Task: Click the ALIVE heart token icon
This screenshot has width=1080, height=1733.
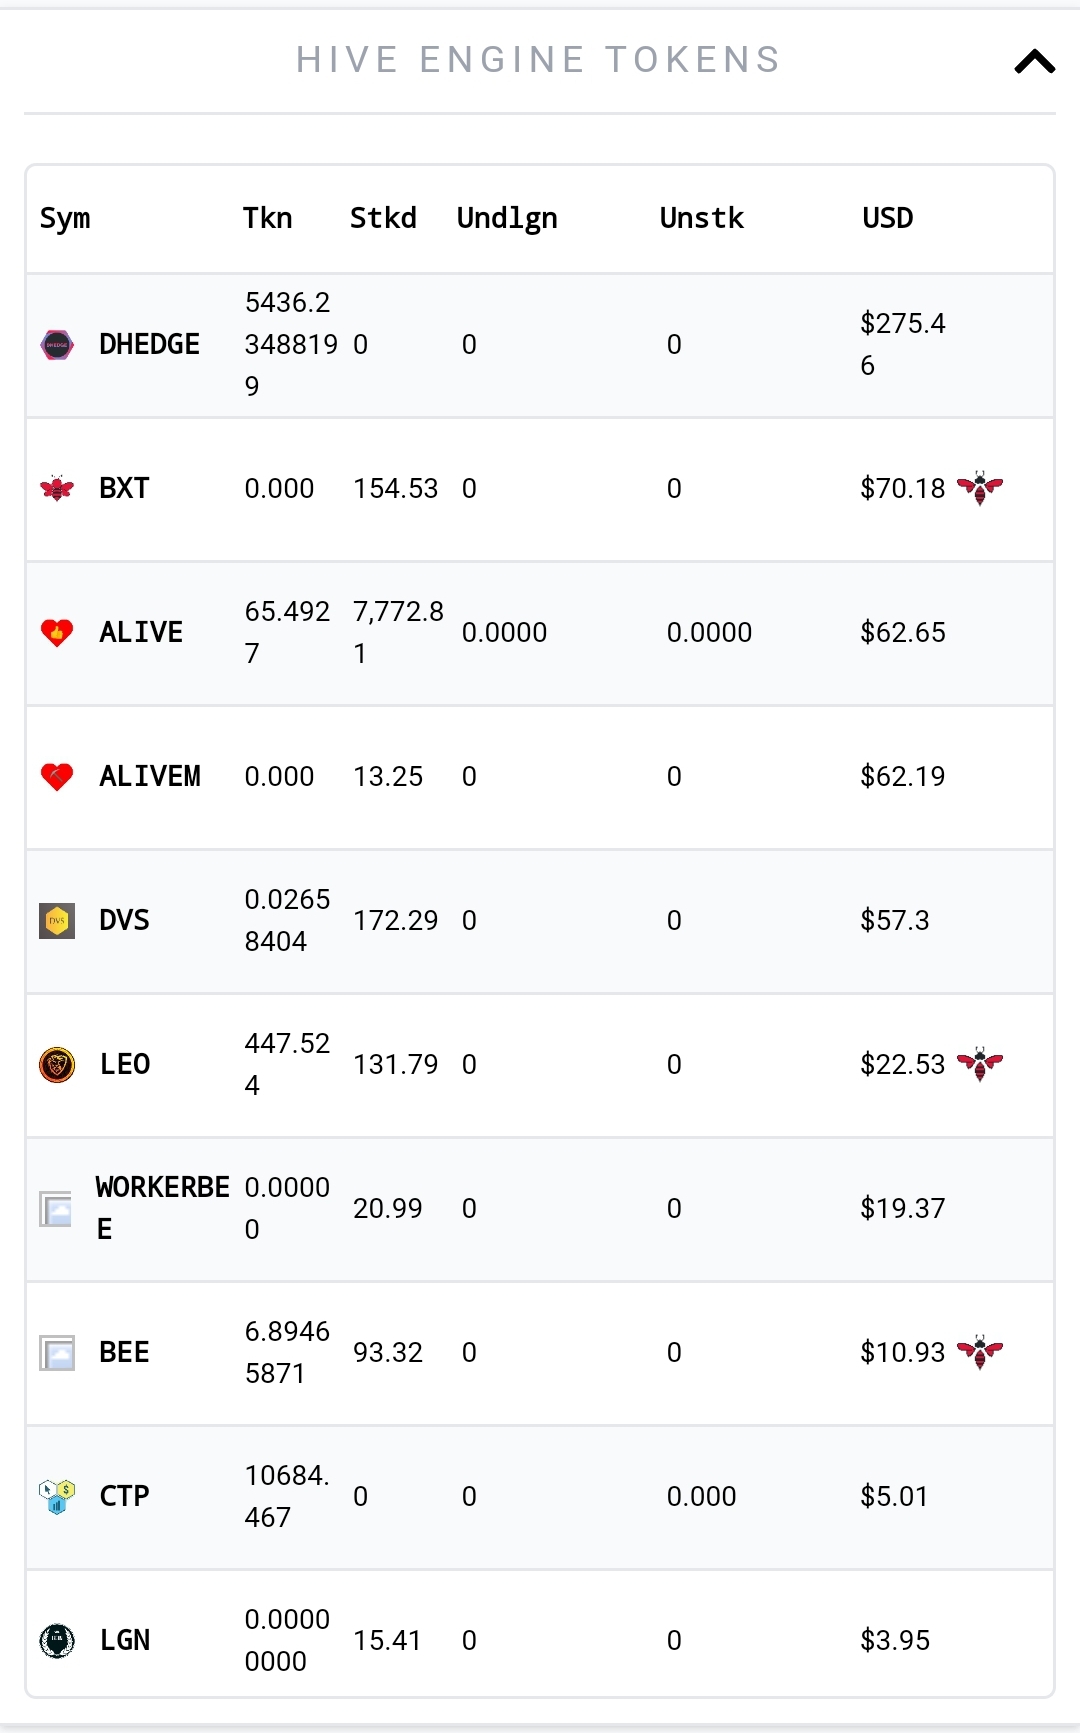Action: pos(57,633)
